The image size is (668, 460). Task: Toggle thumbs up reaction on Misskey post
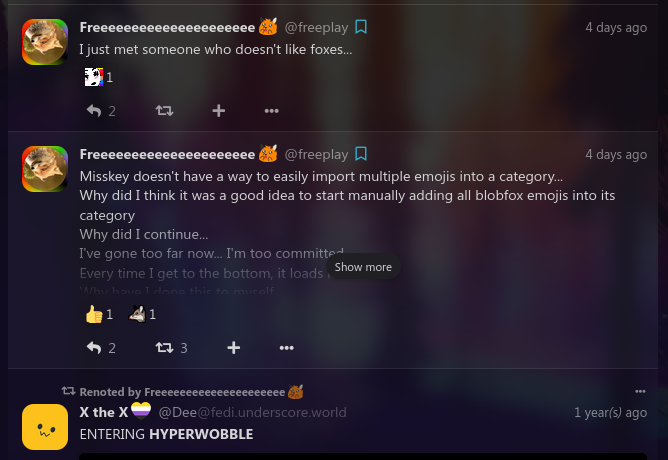[x=99, y=314]
